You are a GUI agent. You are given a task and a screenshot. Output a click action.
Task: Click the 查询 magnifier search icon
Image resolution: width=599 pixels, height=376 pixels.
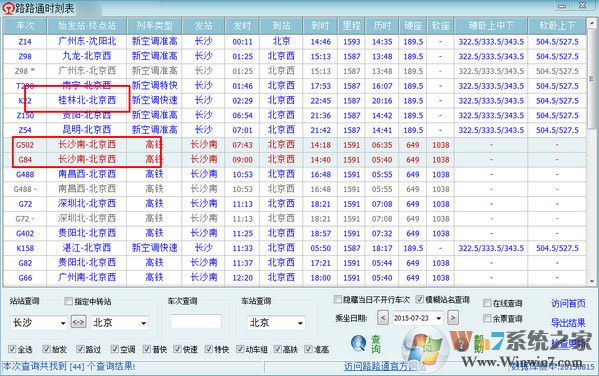click(358, 343)
